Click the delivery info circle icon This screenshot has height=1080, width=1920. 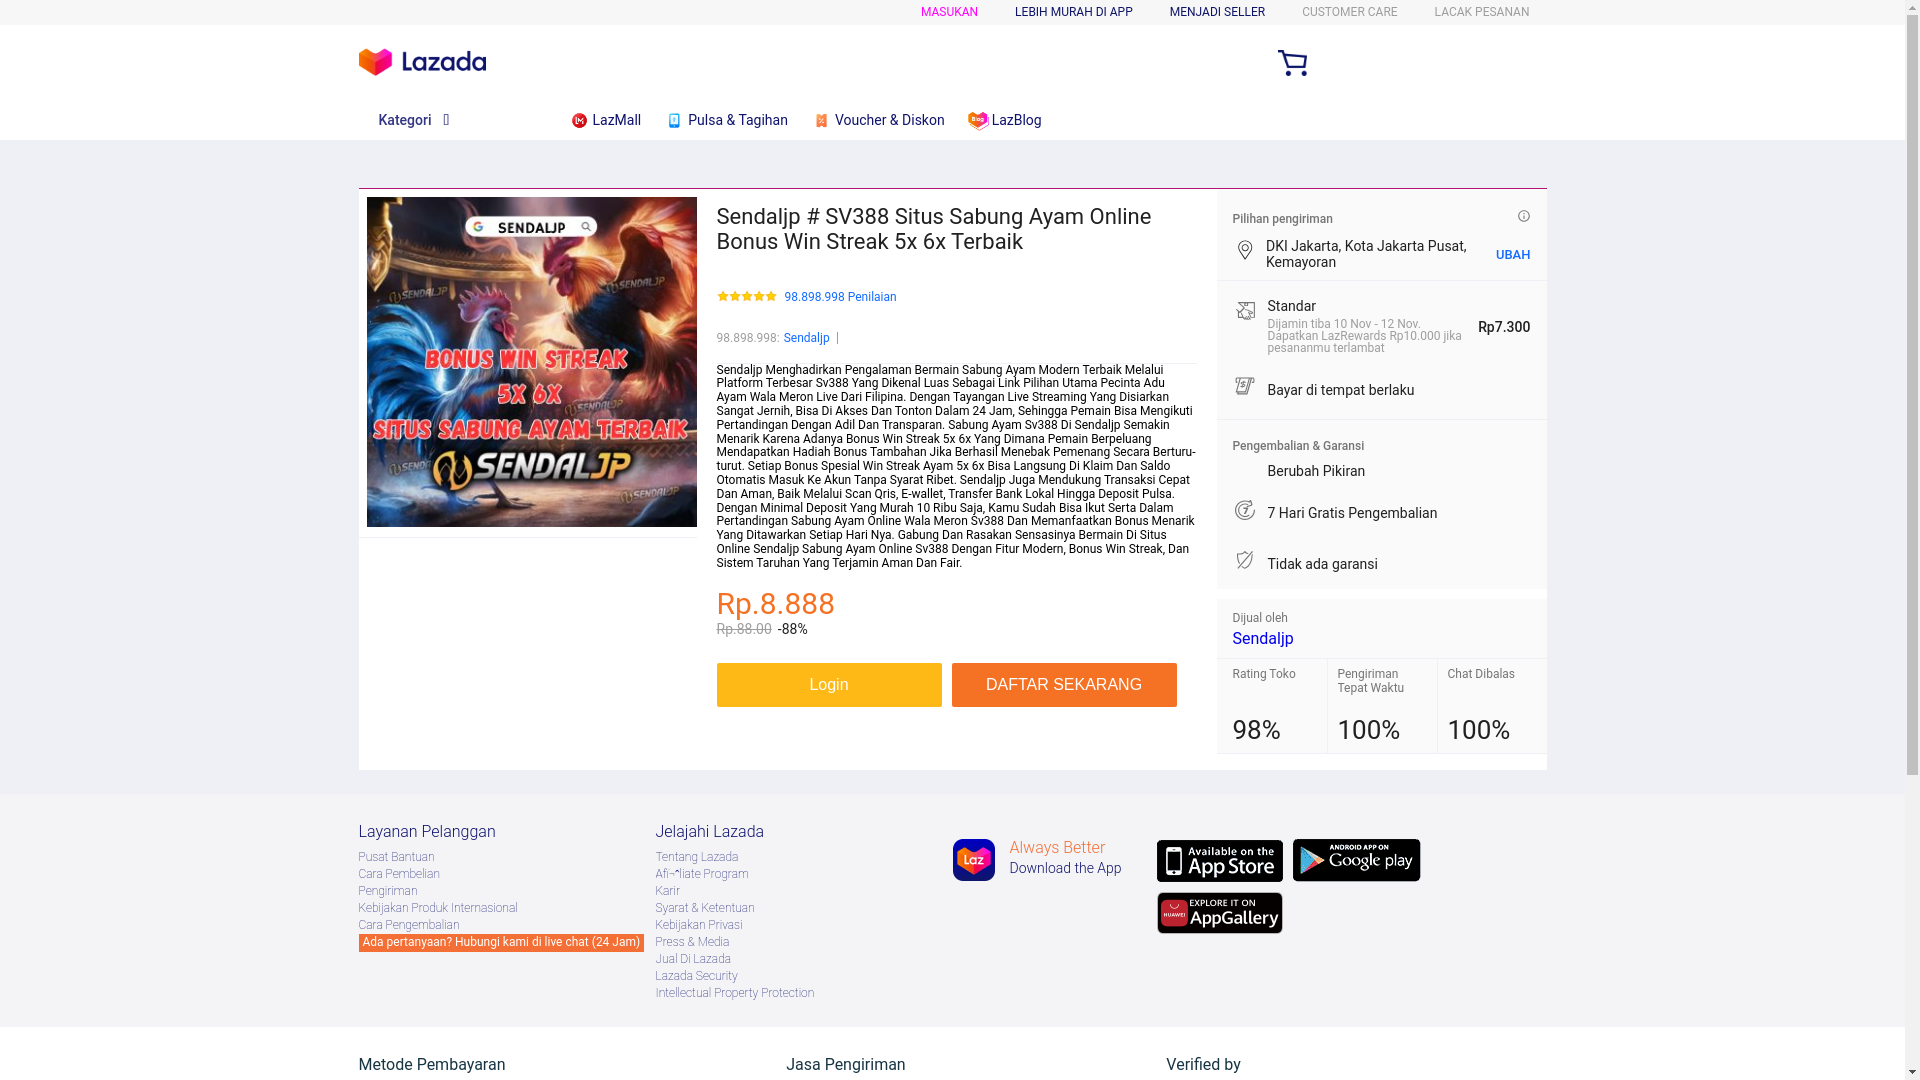pos(1523,216)
